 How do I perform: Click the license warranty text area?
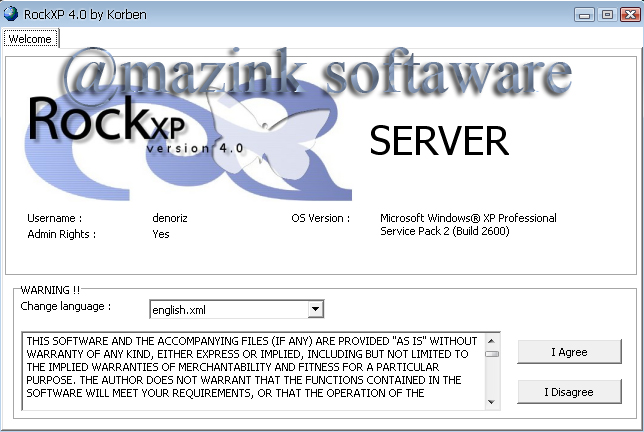point(253,371)
